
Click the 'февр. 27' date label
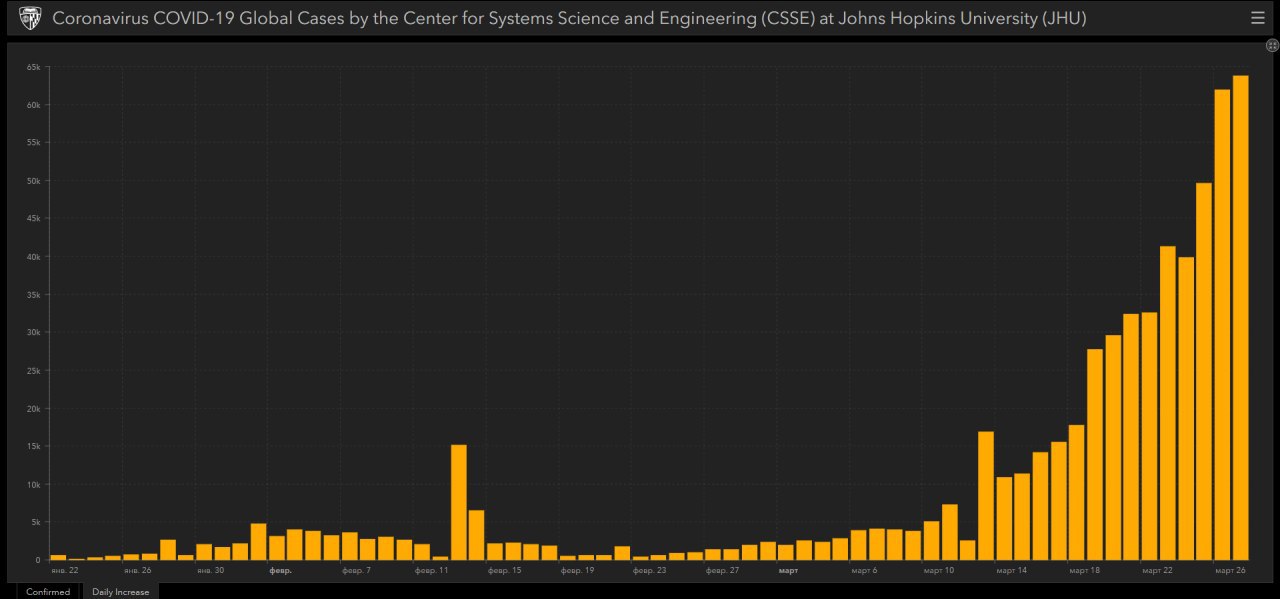pyautogui.click(x=722, y=570)
